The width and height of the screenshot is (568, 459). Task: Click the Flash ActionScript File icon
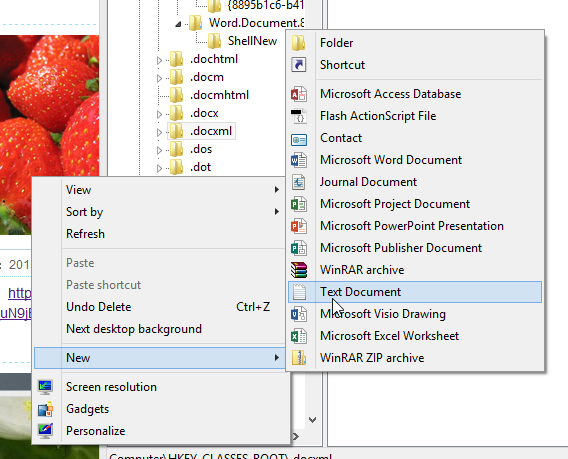pos(299,116)
